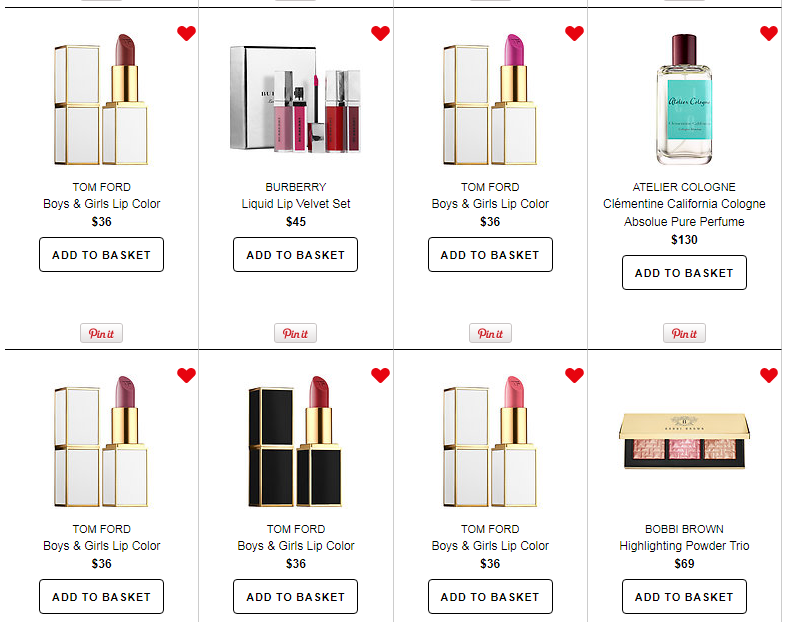View the Bobbi Brown palette product image
This screenshot has width=797, height=622.
[684, 441]
